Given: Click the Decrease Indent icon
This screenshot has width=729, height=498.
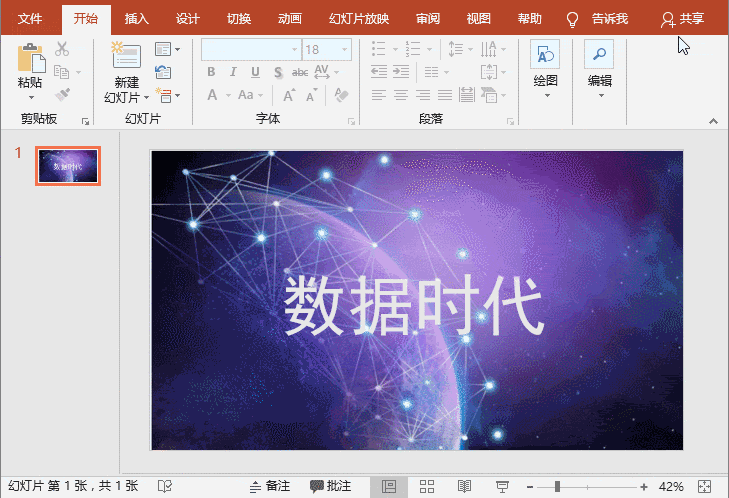Looking at the screenshot, I should coord(379,72).
